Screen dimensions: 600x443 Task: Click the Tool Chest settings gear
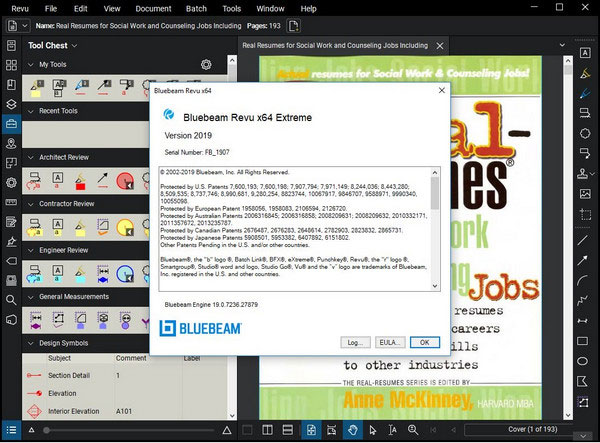(x=205, y=65)
